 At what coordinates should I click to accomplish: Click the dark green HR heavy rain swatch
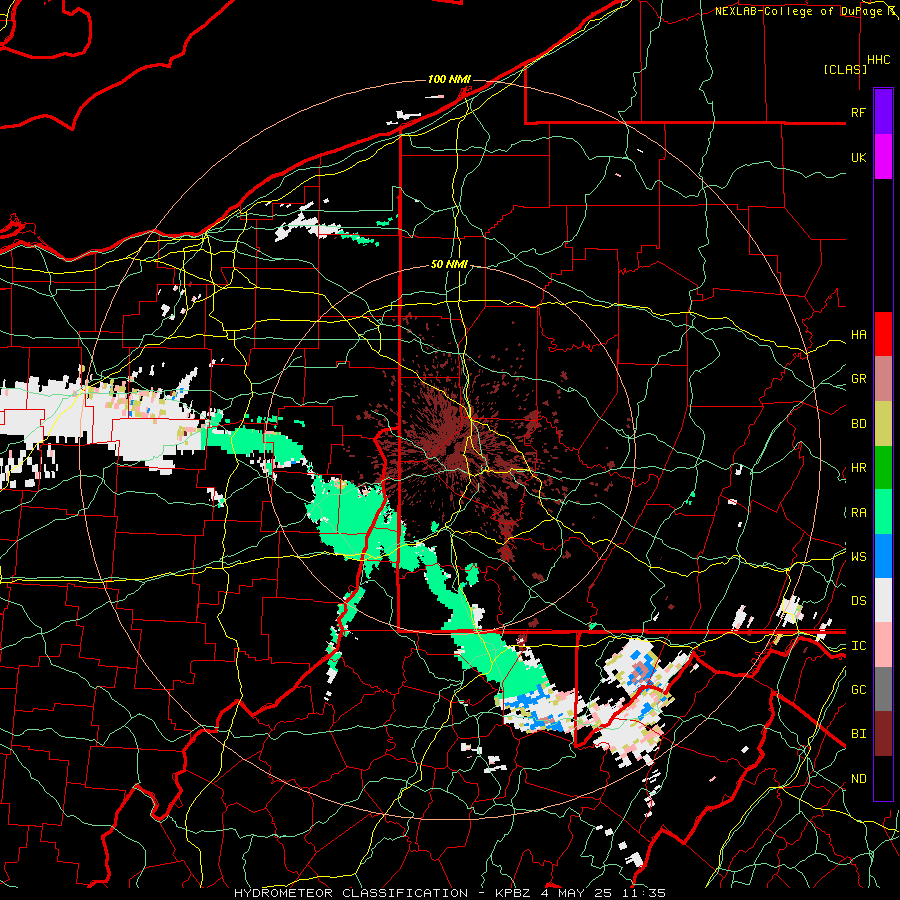click(x=883, y=468)
